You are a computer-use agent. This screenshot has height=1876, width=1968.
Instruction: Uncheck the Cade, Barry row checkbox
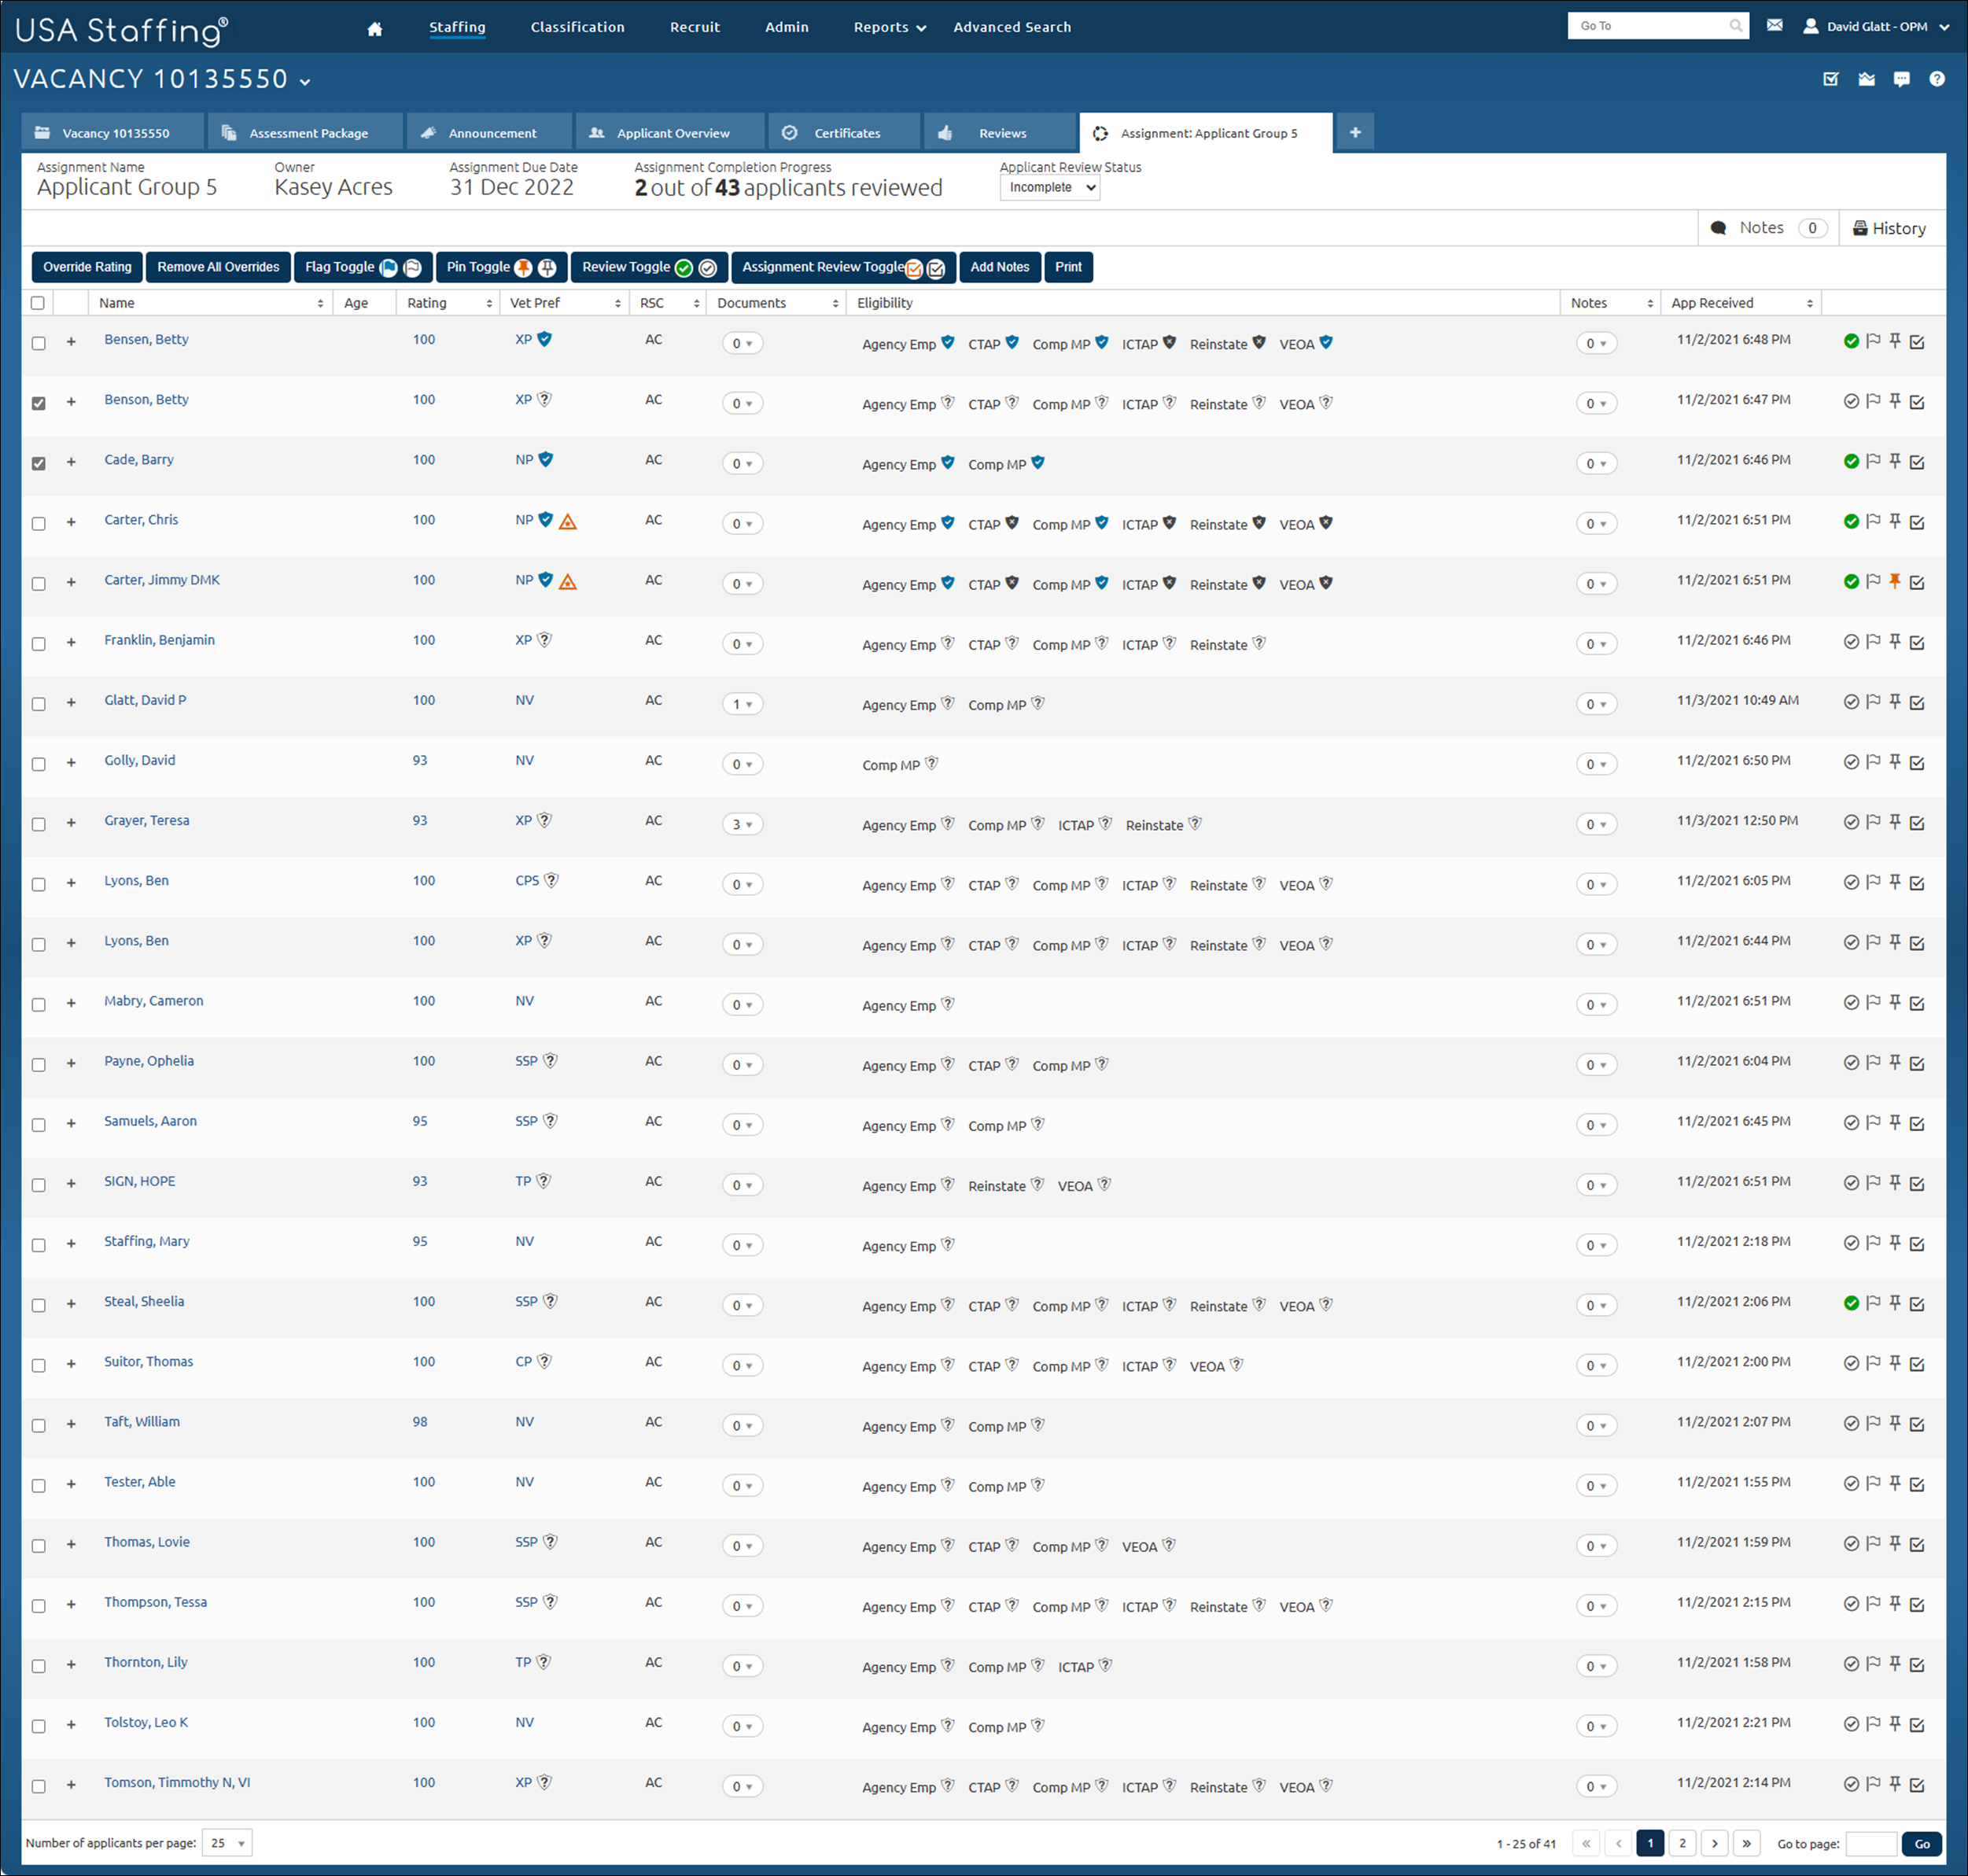click(39, 463)
